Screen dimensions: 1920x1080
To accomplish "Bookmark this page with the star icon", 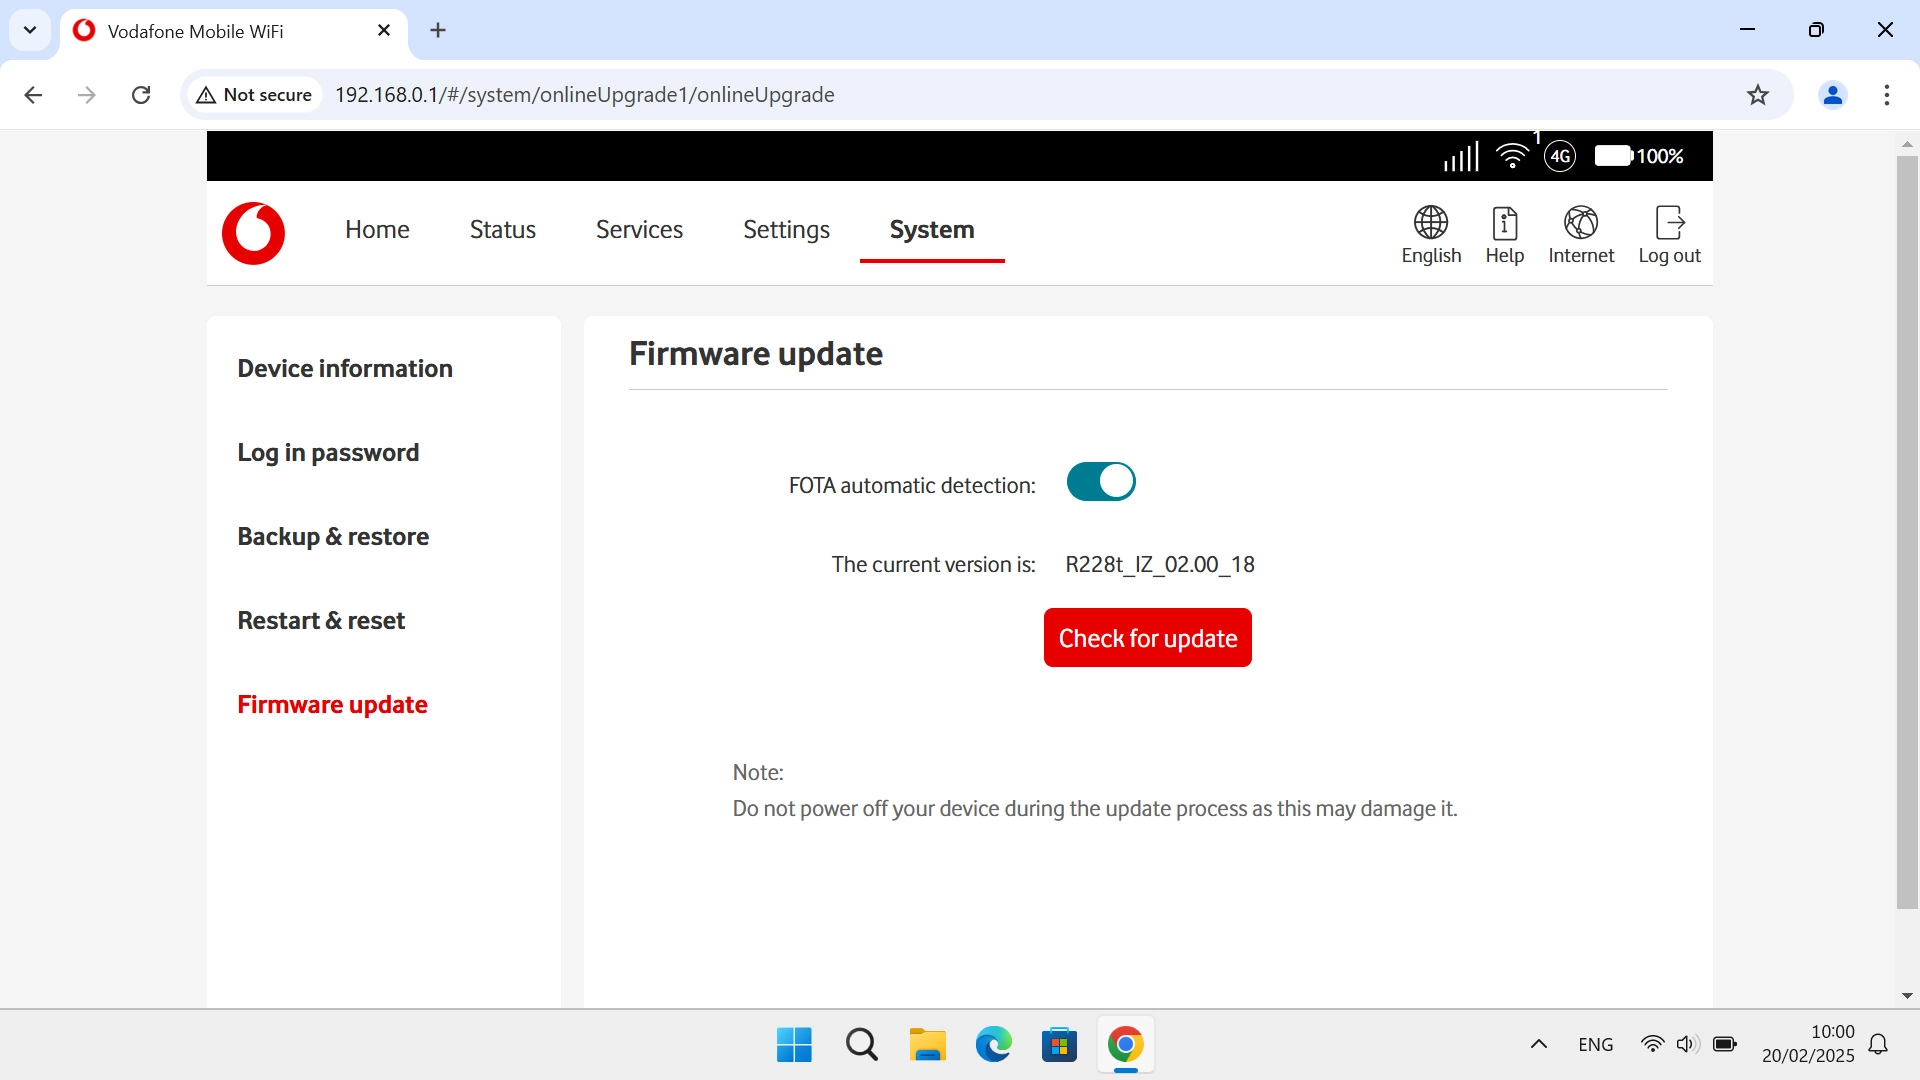I will pos(1758,95).
